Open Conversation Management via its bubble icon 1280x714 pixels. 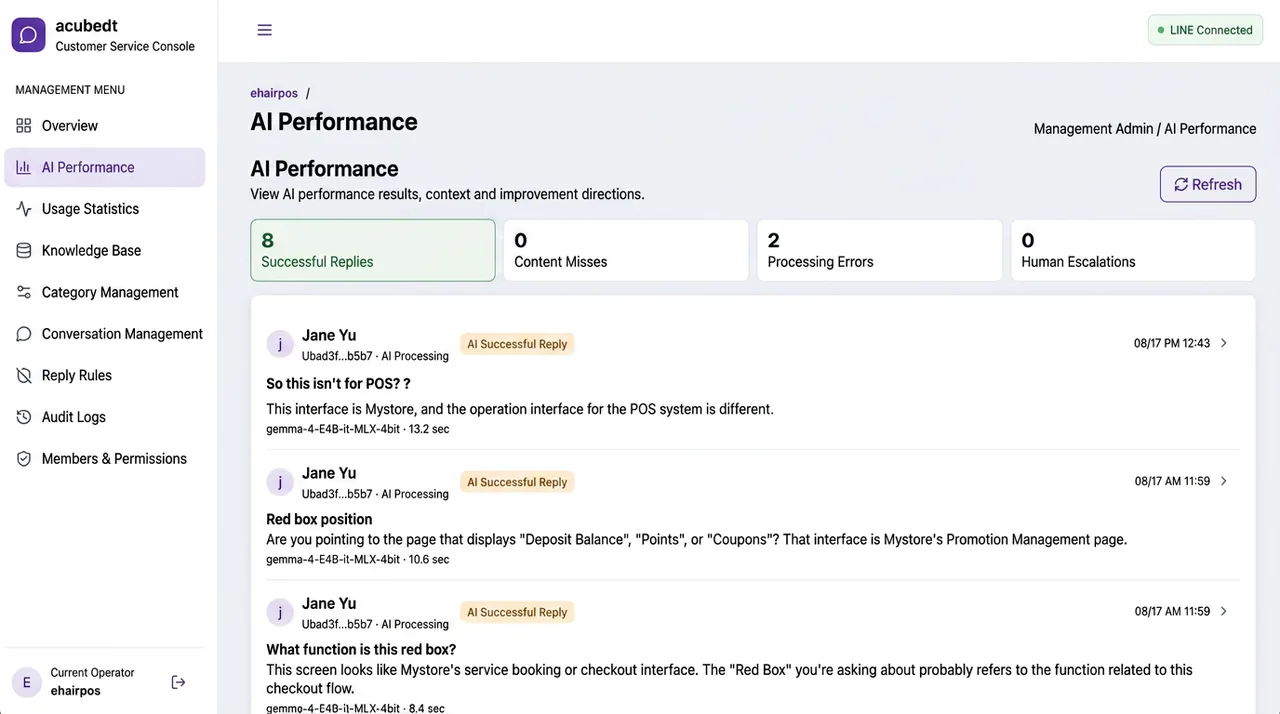click(x=24, y=334)
